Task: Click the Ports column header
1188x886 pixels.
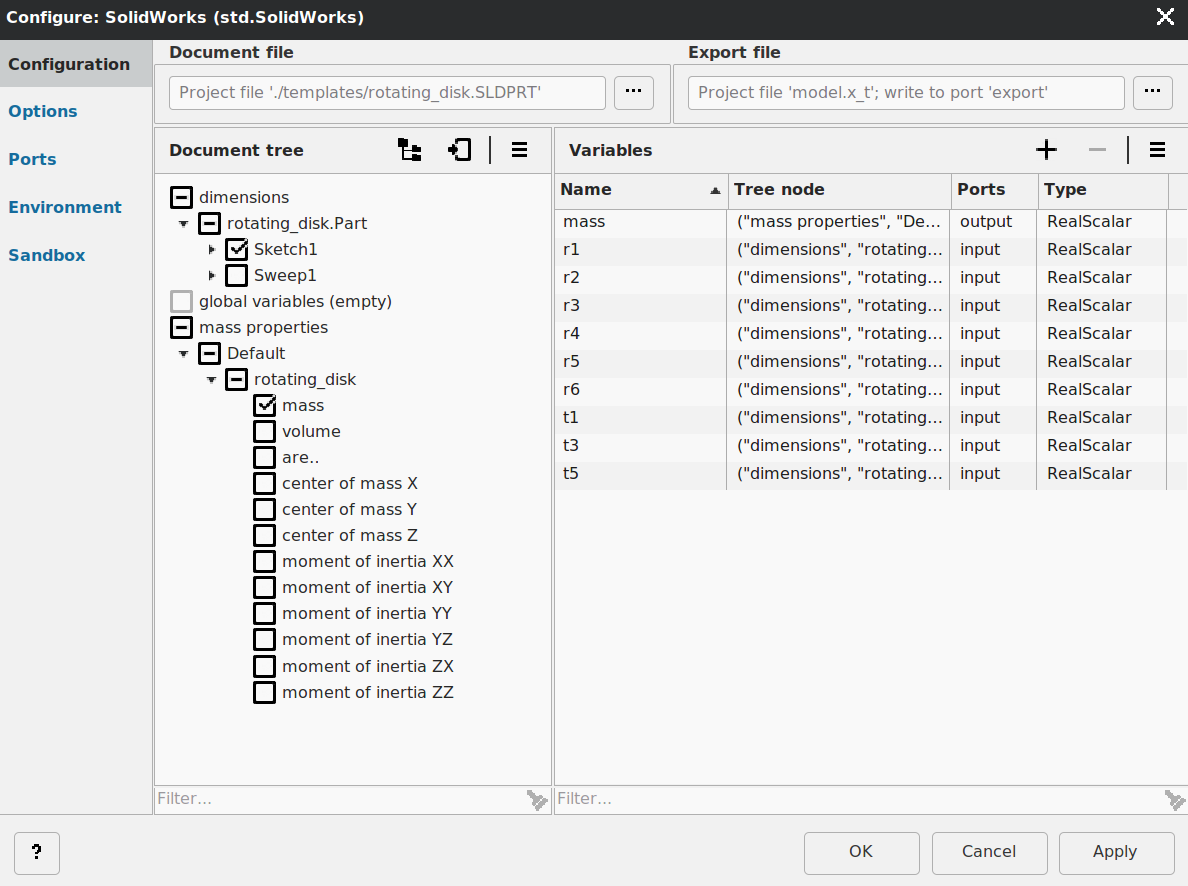Action: [x=994, y=190]
